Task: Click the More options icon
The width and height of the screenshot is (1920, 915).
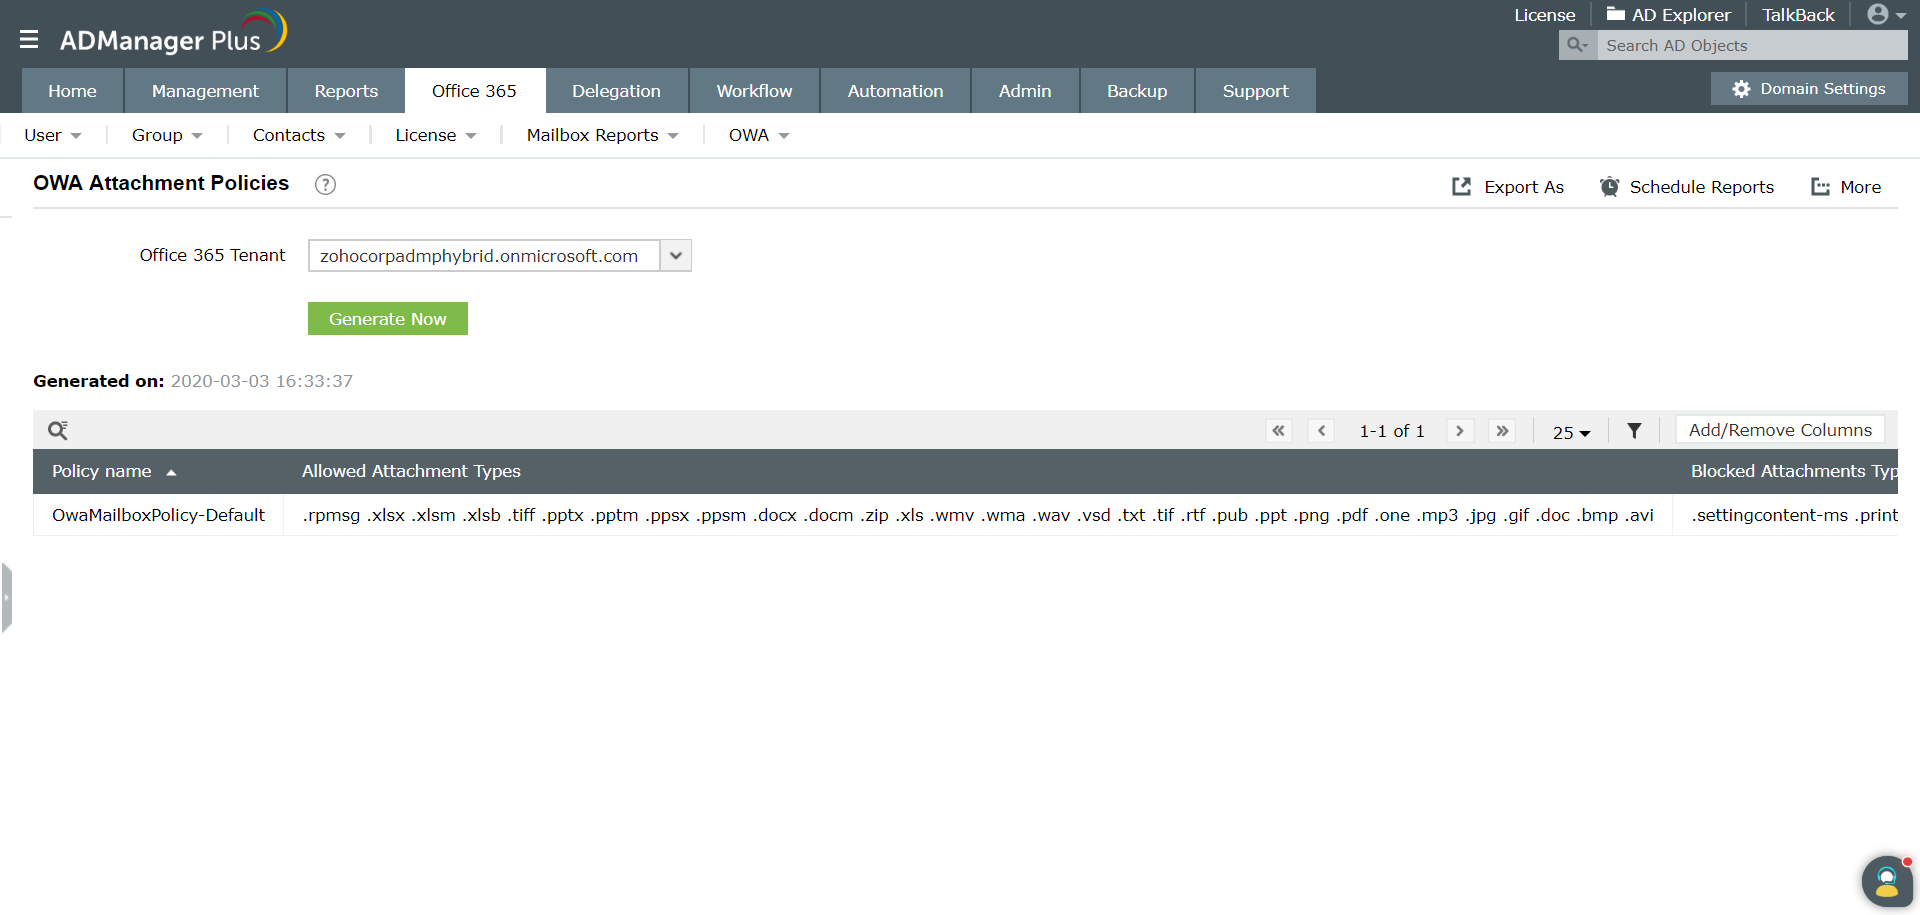Action: 1820,187
